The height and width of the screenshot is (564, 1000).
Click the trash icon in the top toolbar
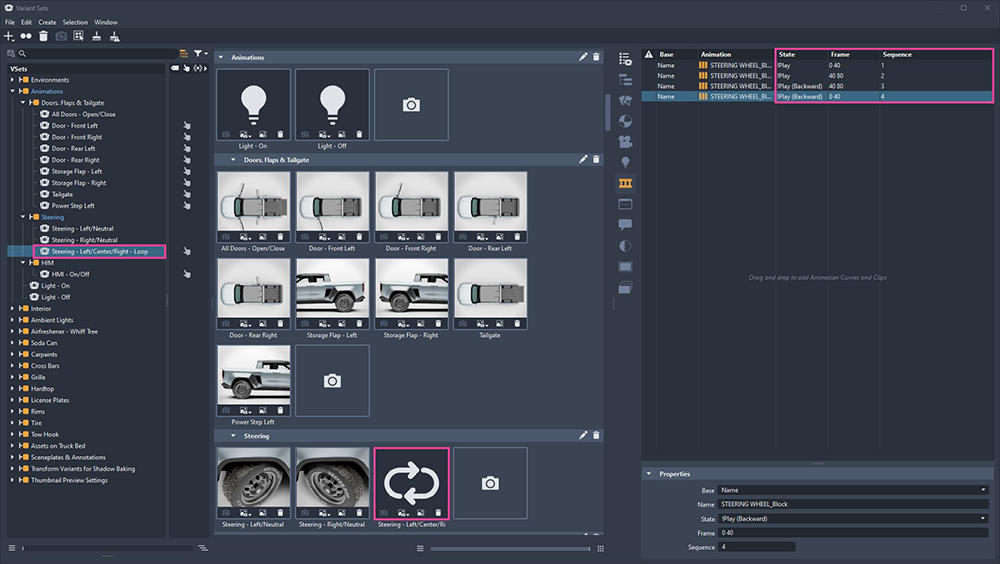43,36
